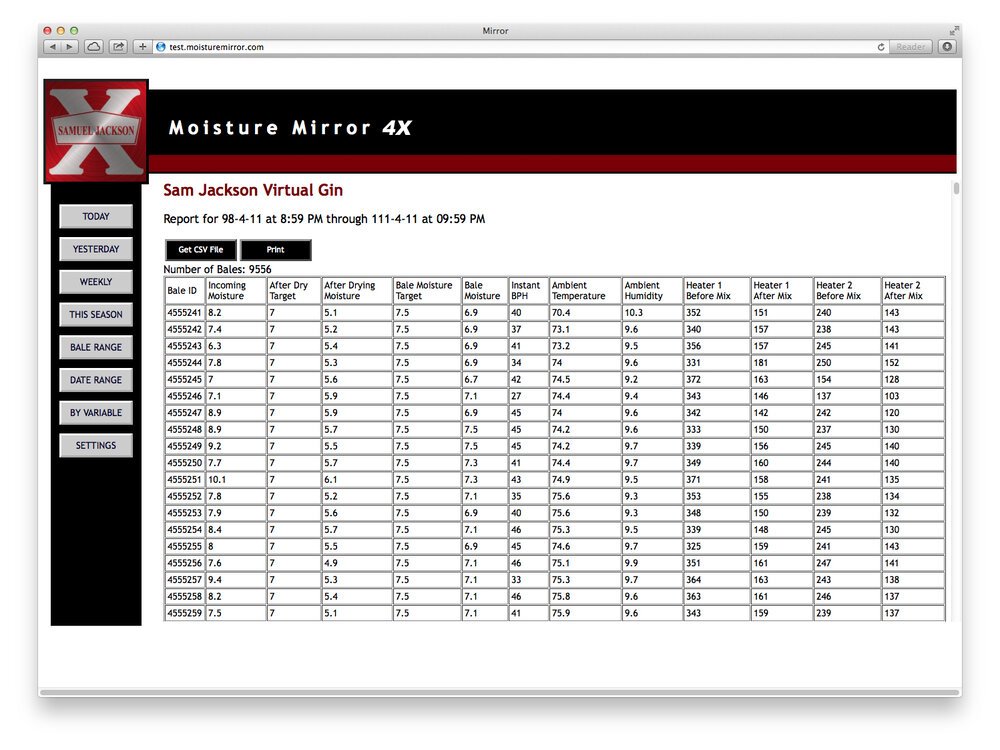Click the browser back arrow

click(x=52, y=47)
